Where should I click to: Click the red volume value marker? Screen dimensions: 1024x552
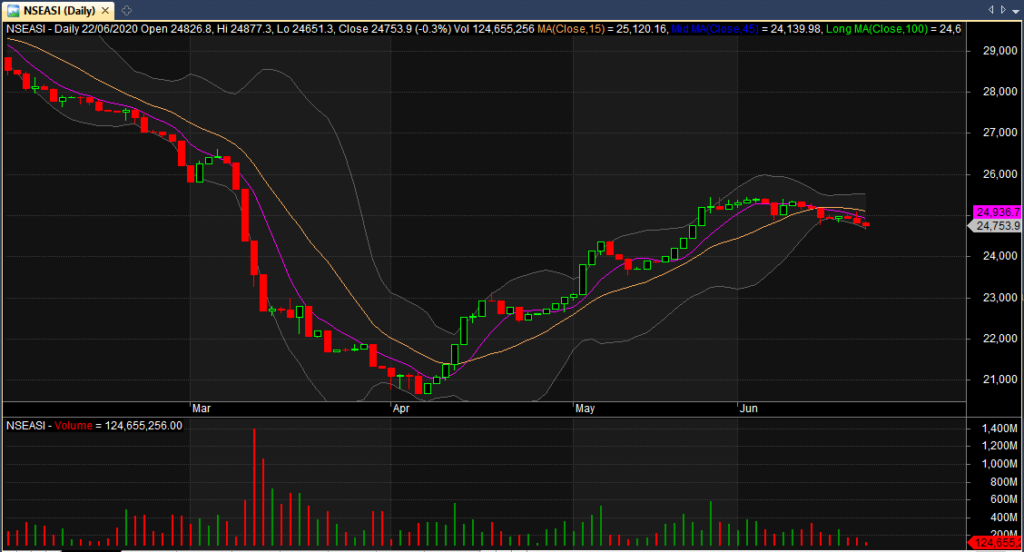click(x=994, y=543)
